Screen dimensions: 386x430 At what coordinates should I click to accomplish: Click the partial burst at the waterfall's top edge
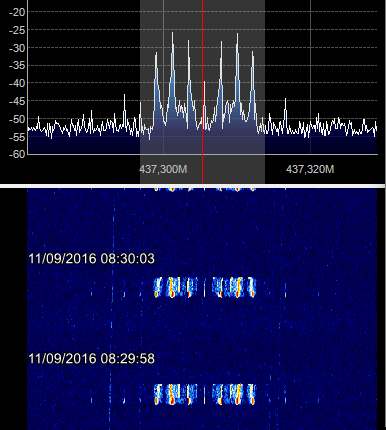(204, 189)
